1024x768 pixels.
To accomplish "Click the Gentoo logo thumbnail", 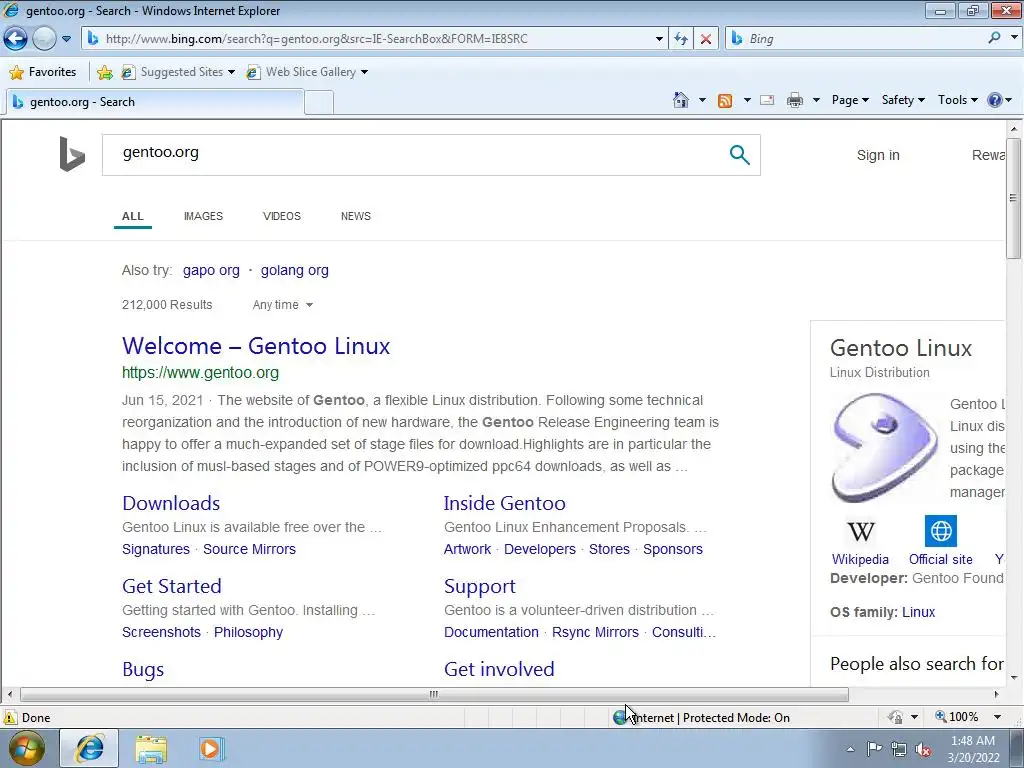I will tap(884, 447).
